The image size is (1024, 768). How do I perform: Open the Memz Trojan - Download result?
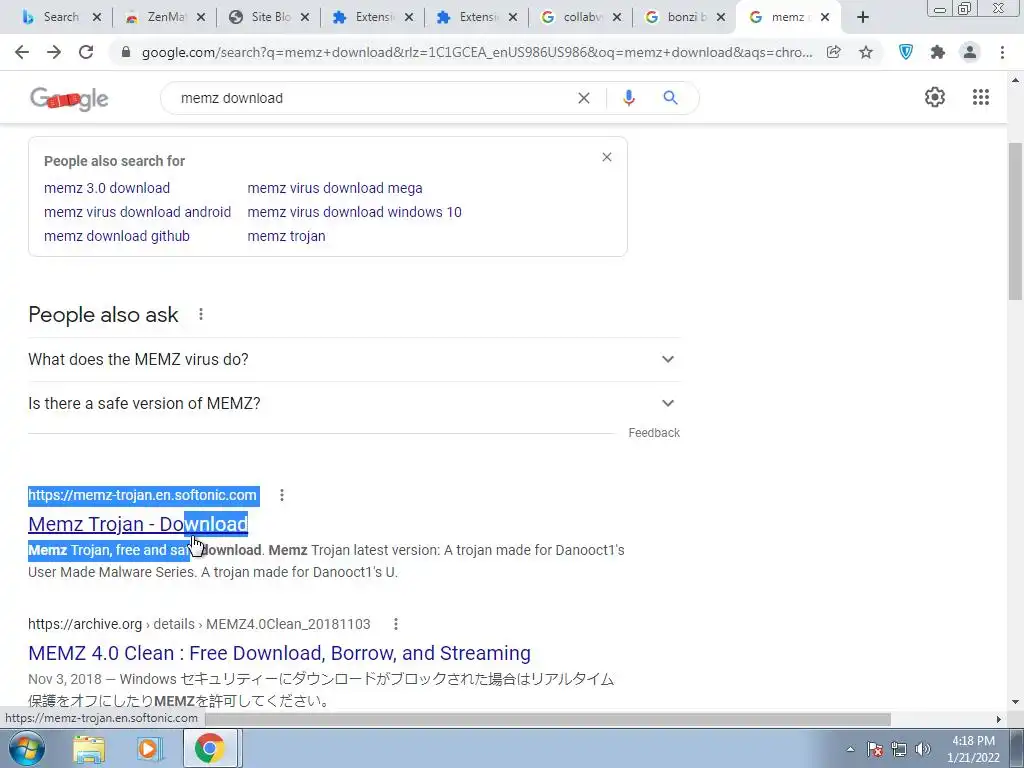(x=138, y=524)
